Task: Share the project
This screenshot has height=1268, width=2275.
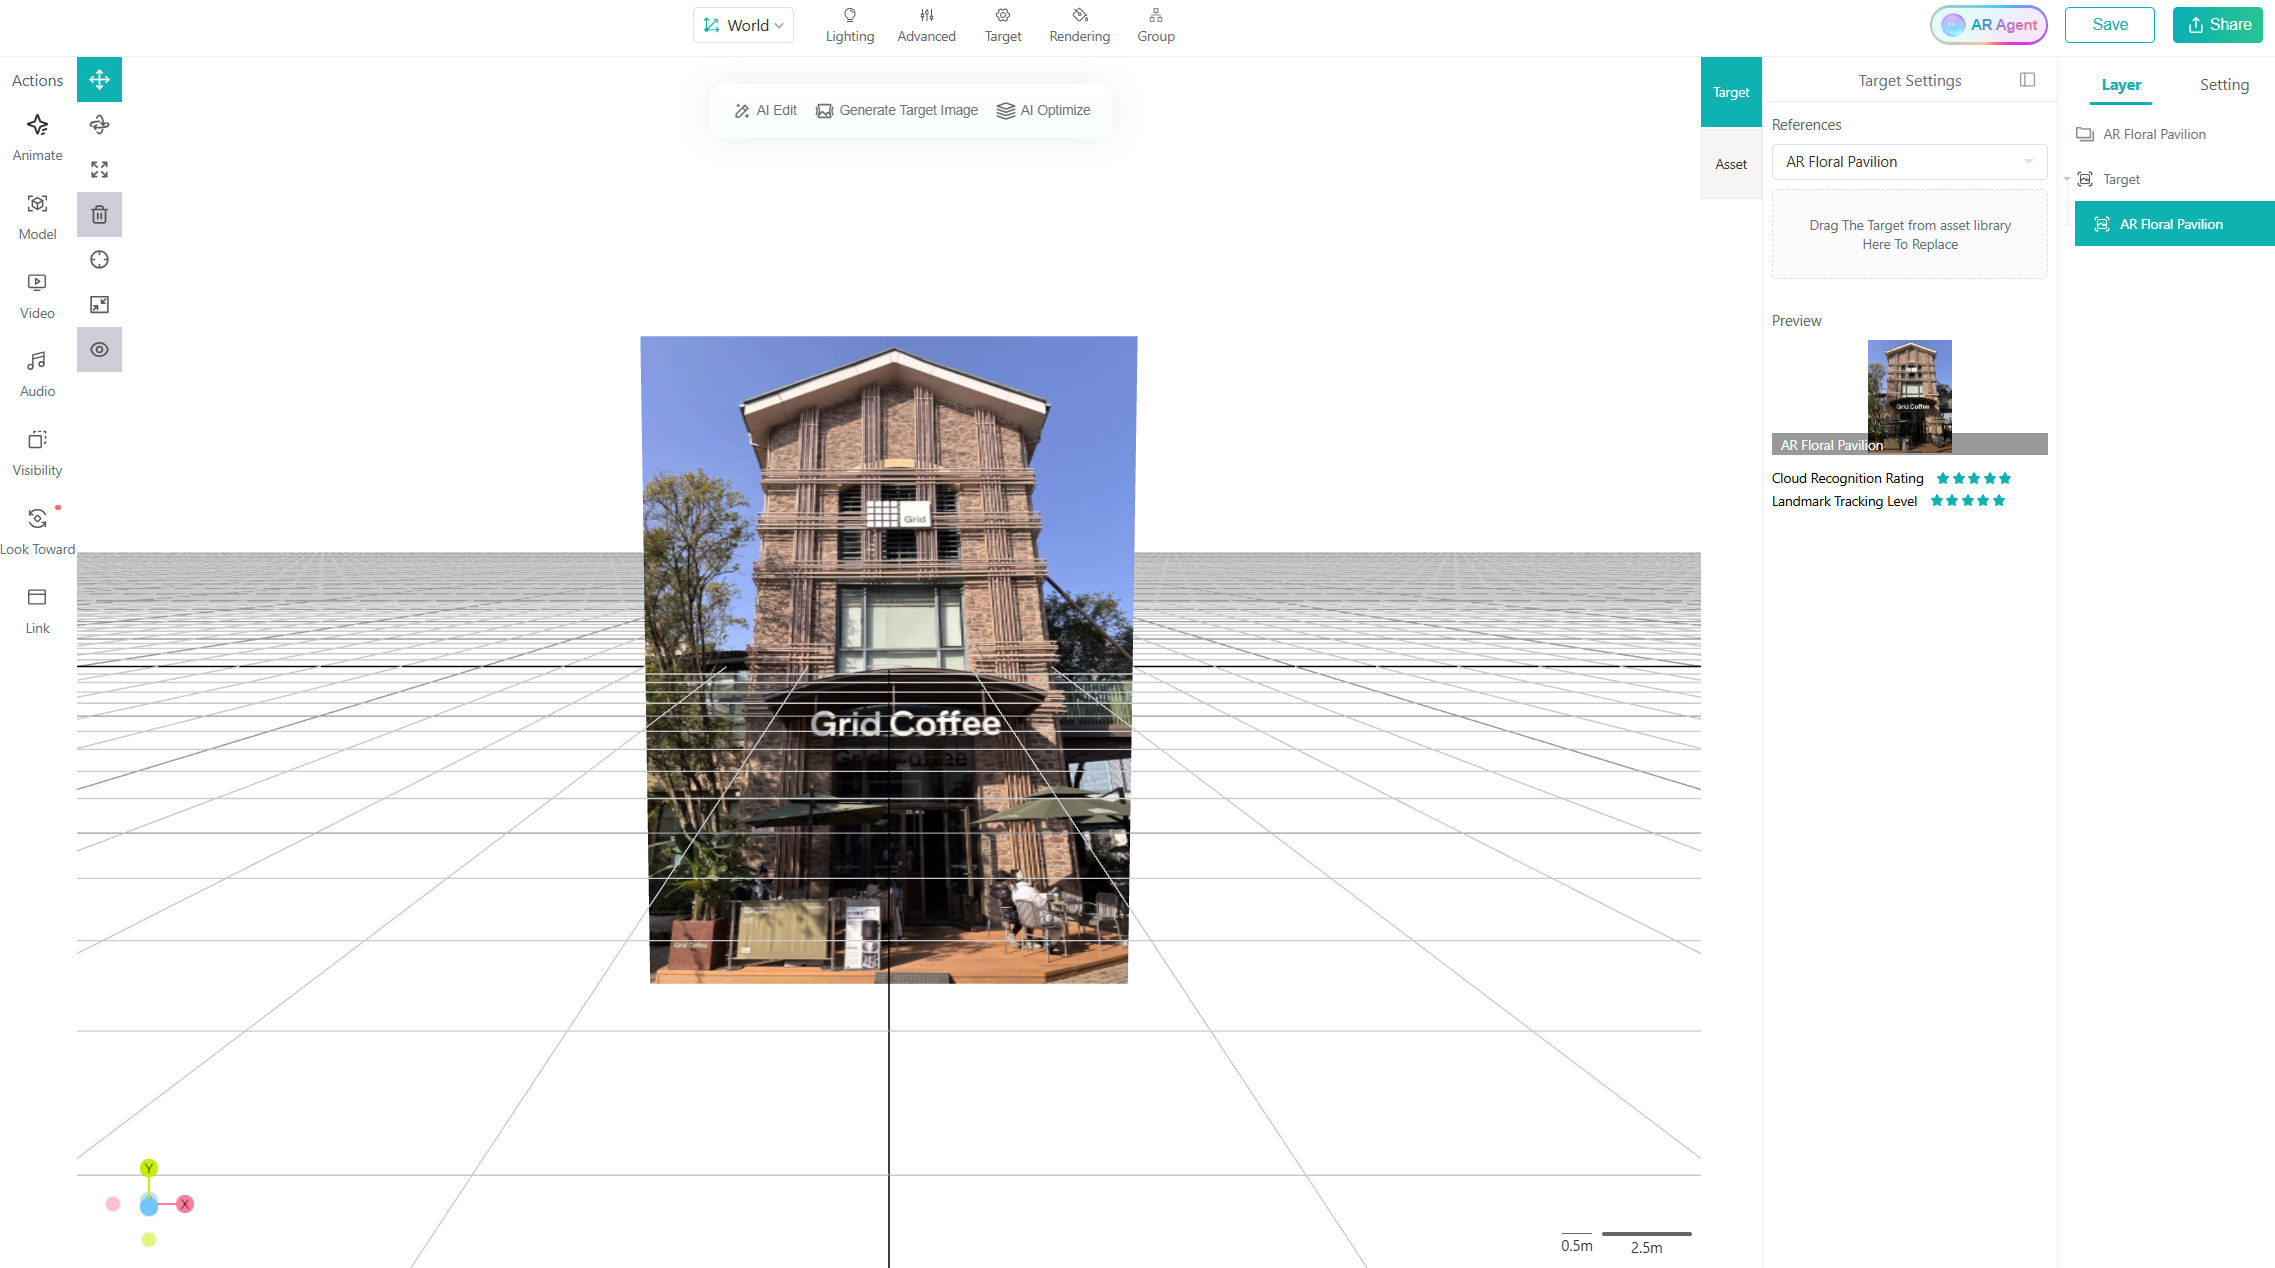Action: pyautogui.click(x=2218, y=25)
